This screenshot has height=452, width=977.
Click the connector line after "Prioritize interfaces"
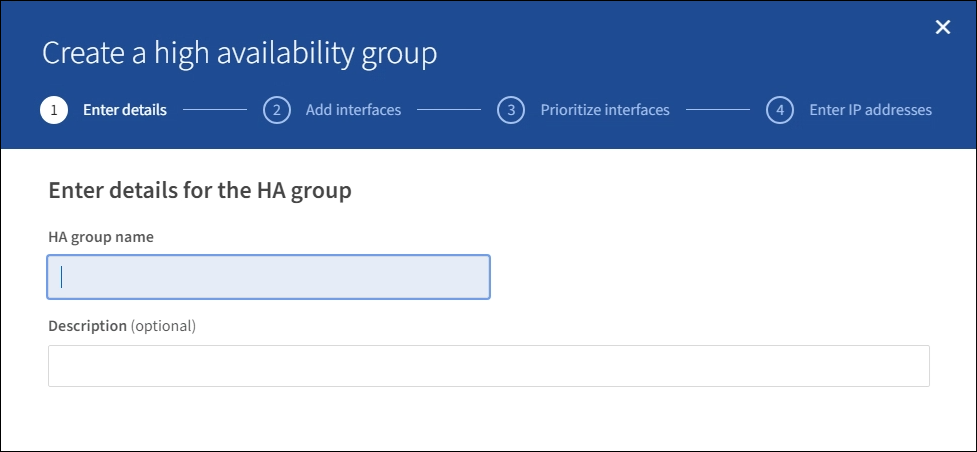pos(717,110)
